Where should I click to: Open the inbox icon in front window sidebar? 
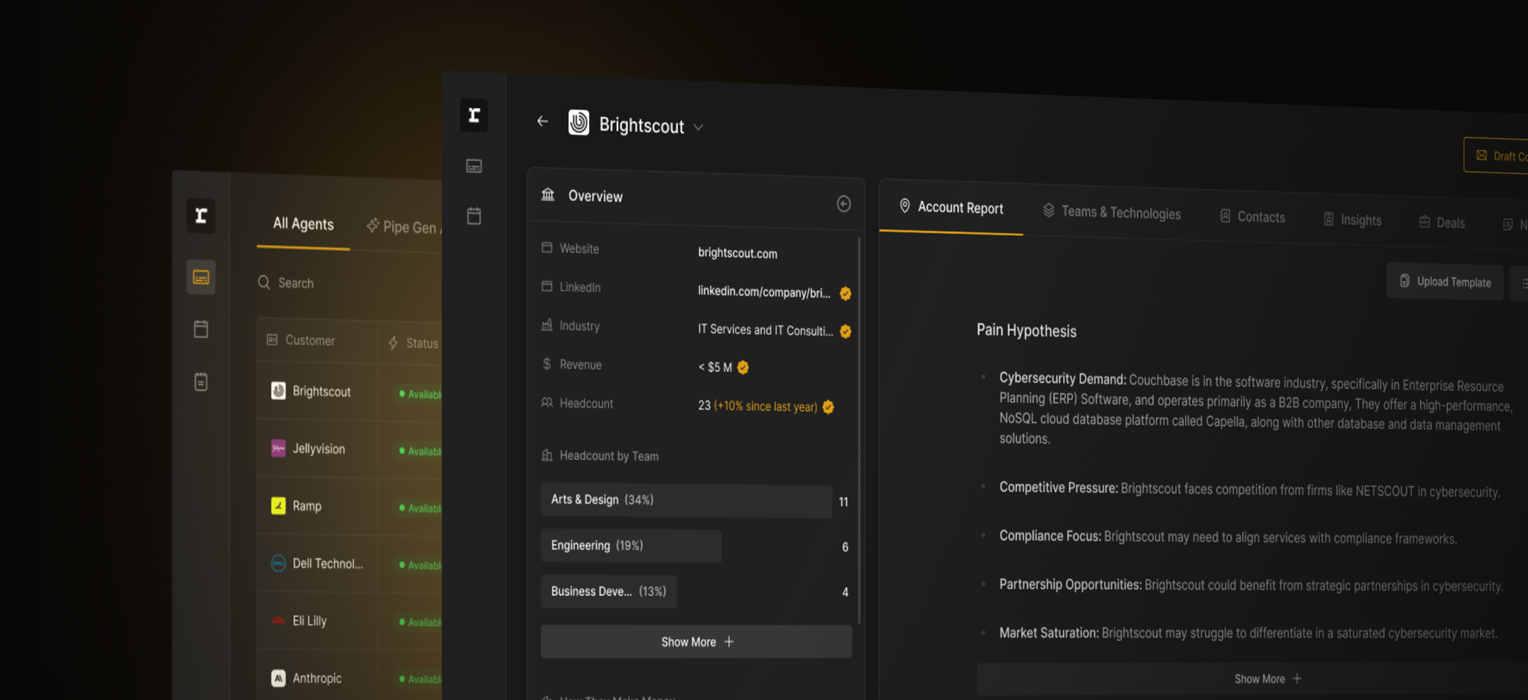click(x=474, y=166)
